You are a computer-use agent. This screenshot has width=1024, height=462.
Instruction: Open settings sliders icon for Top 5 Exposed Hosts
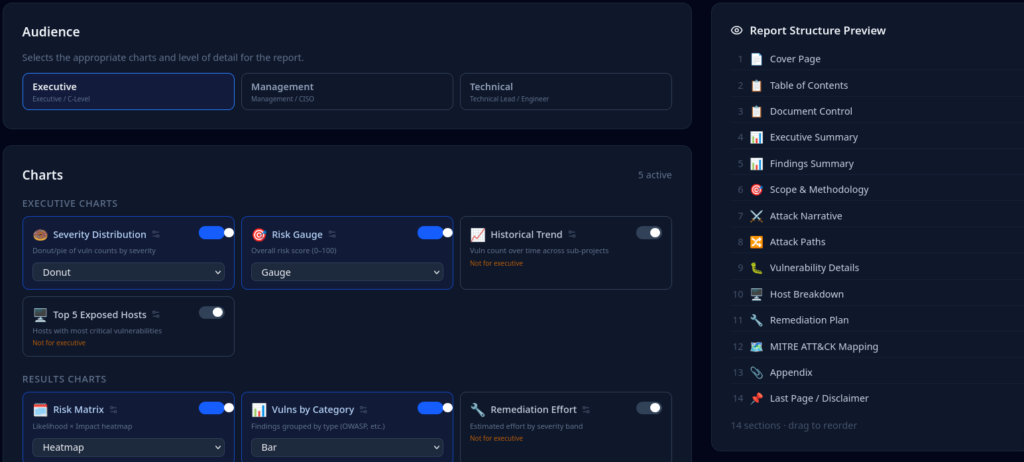(x=156, y=315)
